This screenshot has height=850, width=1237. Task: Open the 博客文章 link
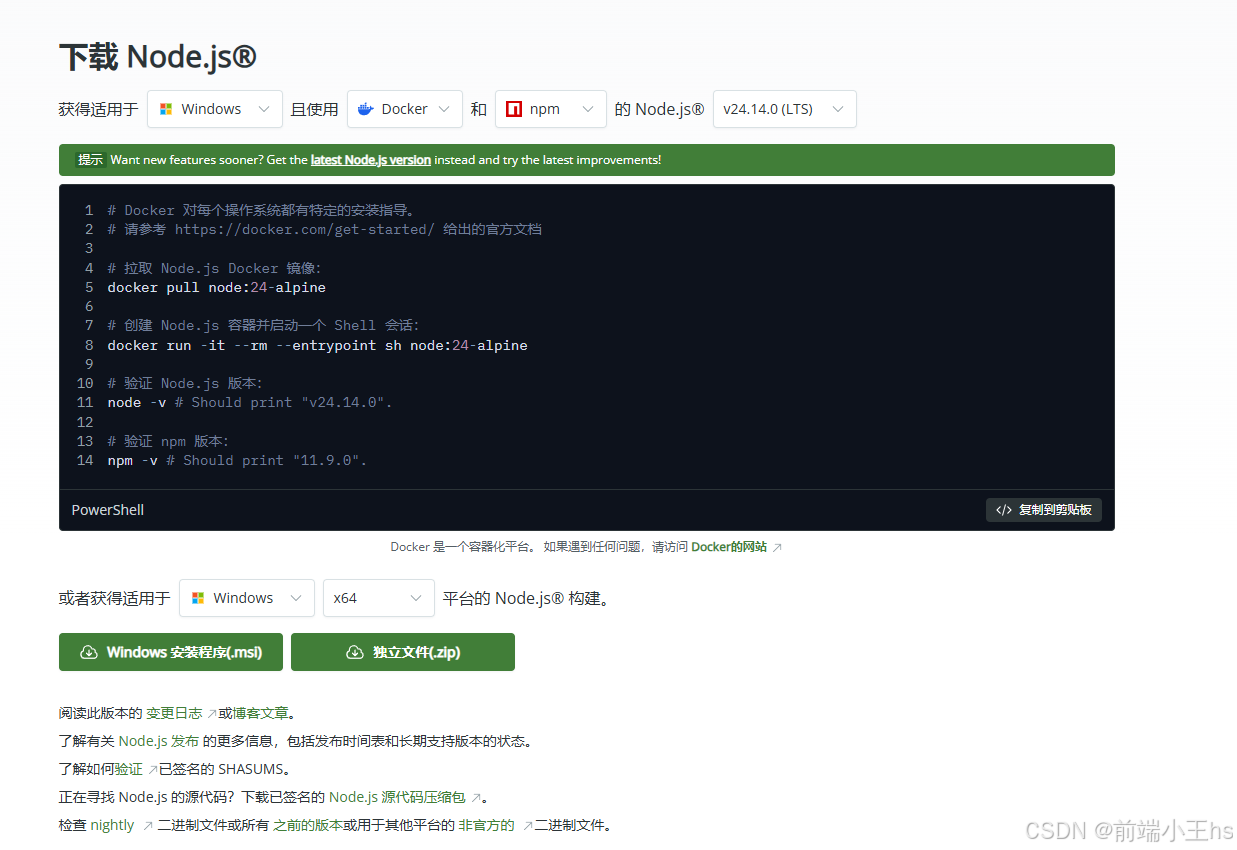coord(261,714)
